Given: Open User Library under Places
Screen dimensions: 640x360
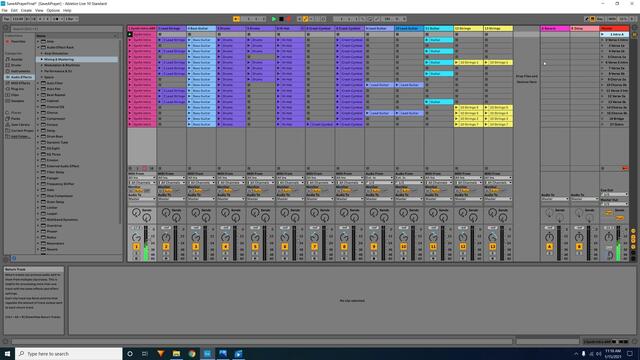Looking at the screenshot, I should click(20, 124).
